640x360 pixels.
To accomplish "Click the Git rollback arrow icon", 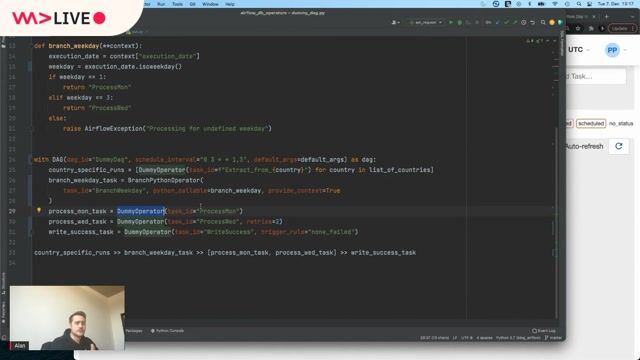I will coord(532,22).
